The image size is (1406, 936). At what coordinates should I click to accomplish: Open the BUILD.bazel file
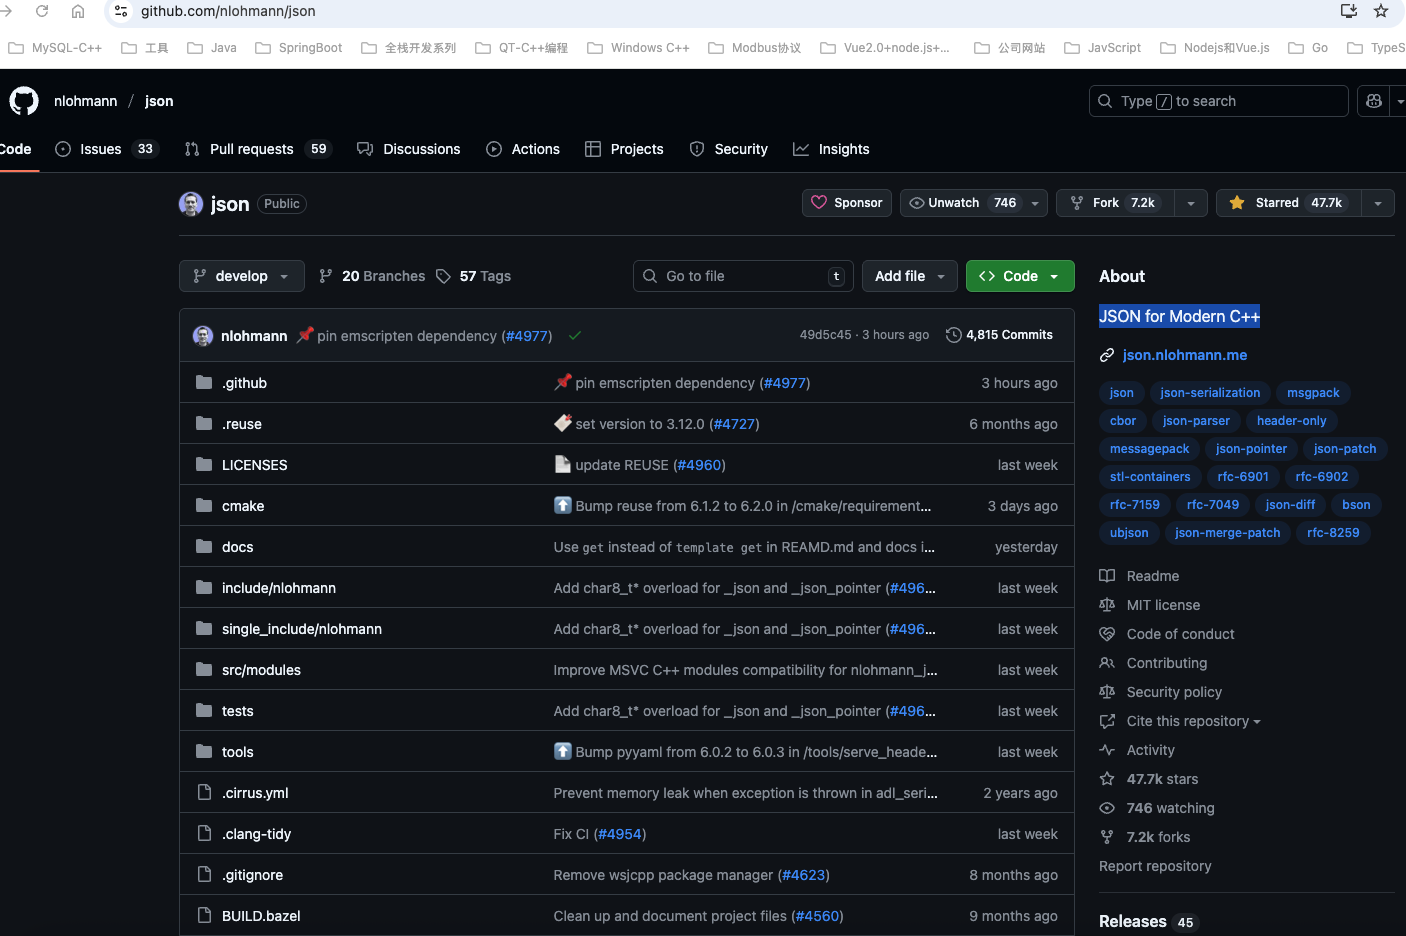[x=261, y=916]
